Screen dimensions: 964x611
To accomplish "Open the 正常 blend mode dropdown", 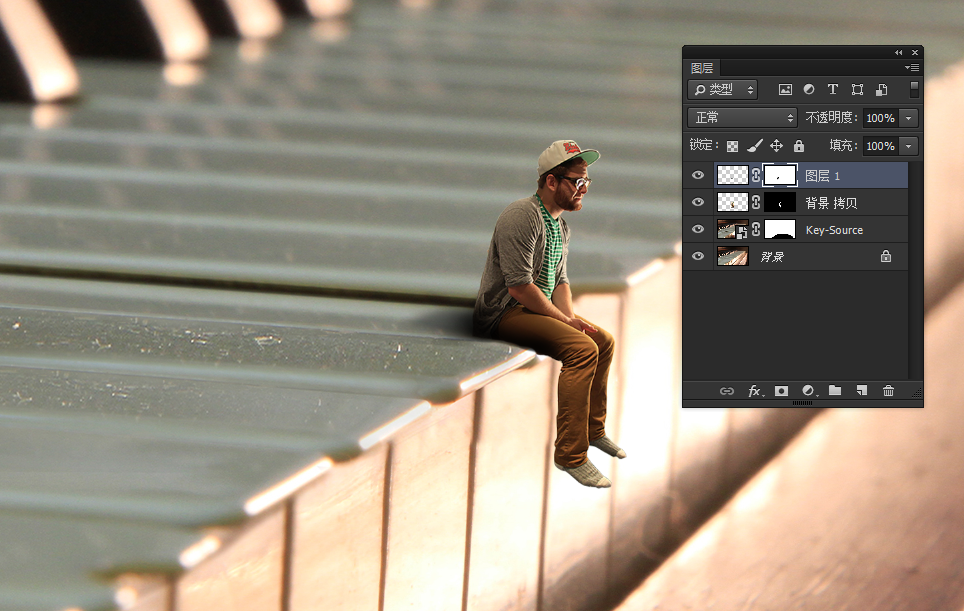I will point(743,118).
